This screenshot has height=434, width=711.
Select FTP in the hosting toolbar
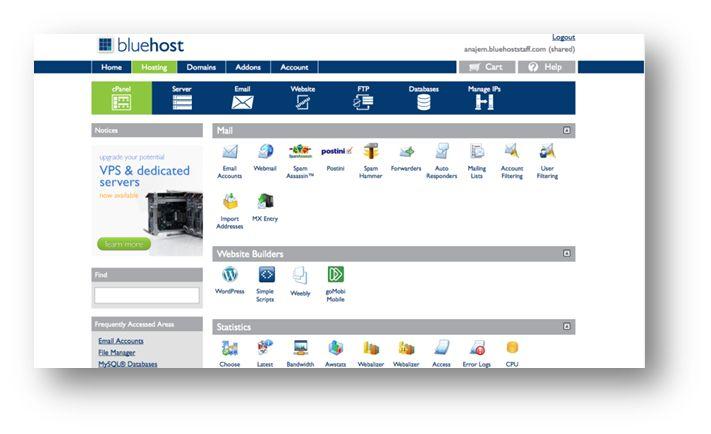[x=363, y=98]
